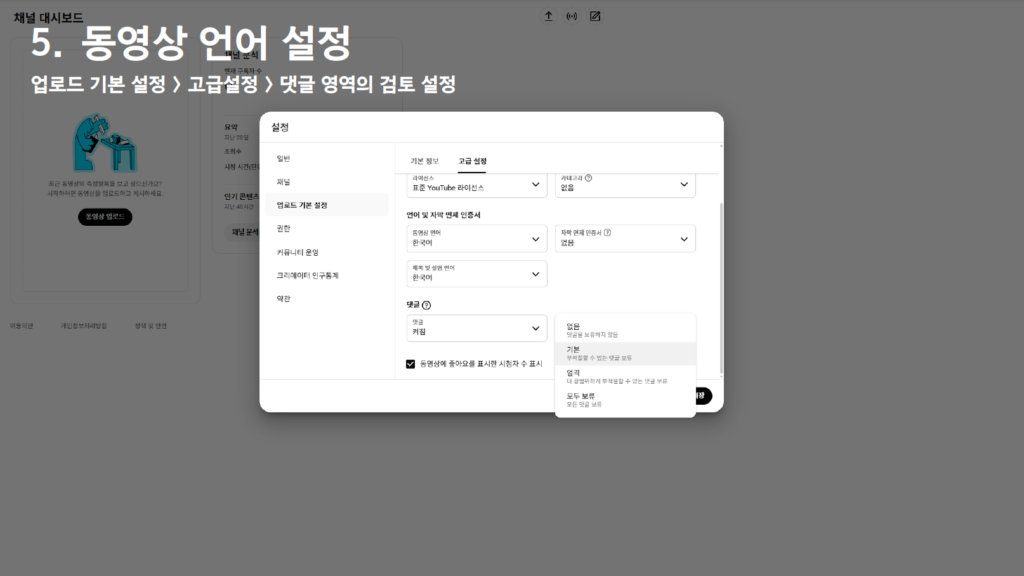Choose 엄격 option in comment review list
Image resolution: width=1024 pixels, height=576 pixels.
(x=625, y=377)
